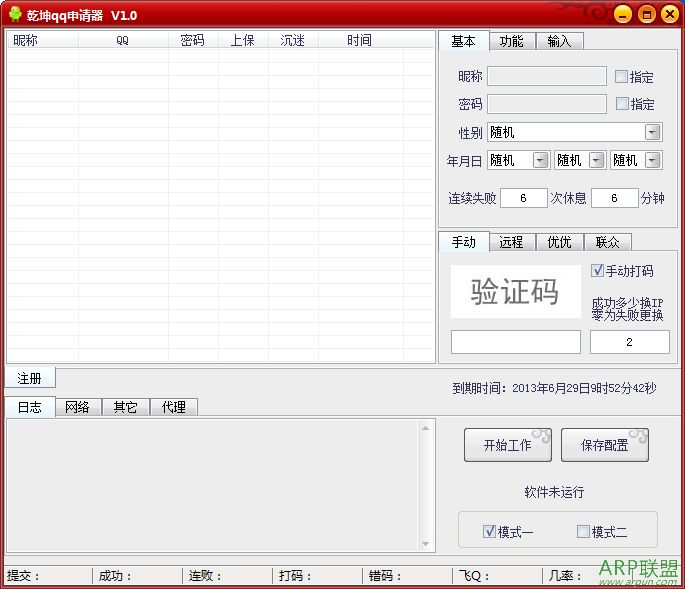Click the captcha answer input field
Viewport: 685px width, 589px height.
pos(516,342)
